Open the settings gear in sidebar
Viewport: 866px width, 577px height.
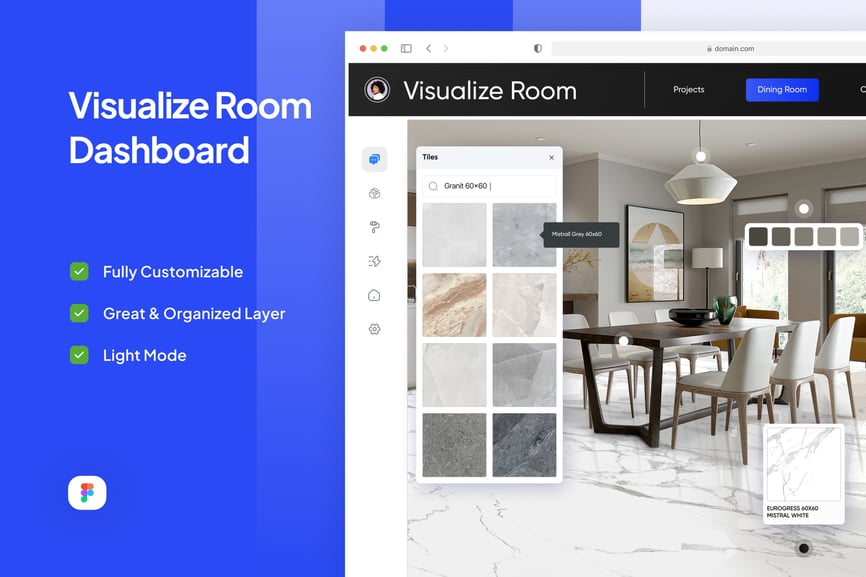[x=374, y=329]
